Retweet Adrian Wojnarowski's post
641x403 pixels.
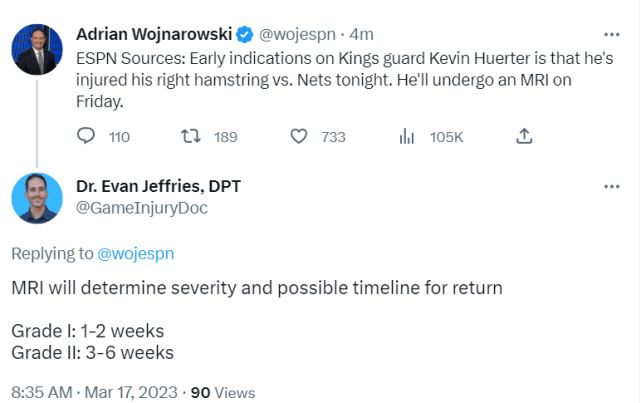(x=189, y=137)
